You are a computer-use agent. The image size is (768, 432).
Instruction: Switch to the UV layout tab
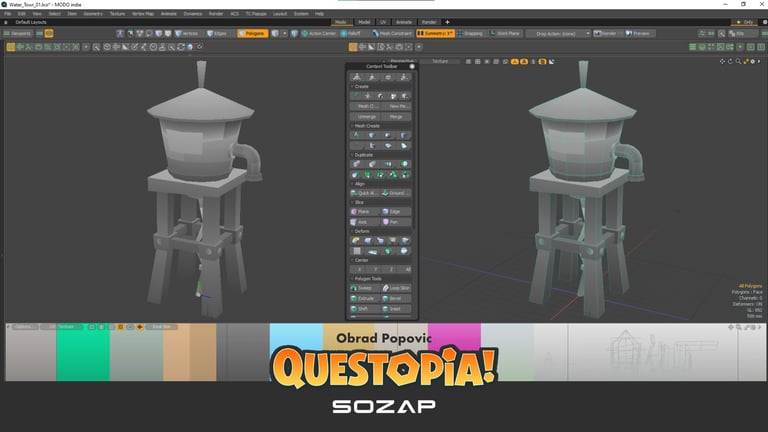pos(383,22)
